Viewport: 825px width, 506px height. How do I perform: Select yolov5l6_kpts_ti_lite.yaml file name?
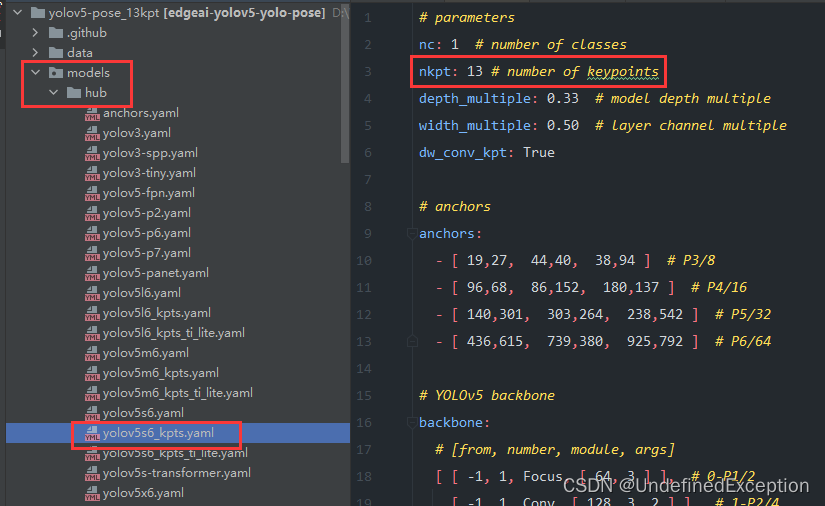pyautogui.click(x=174, y=332)
